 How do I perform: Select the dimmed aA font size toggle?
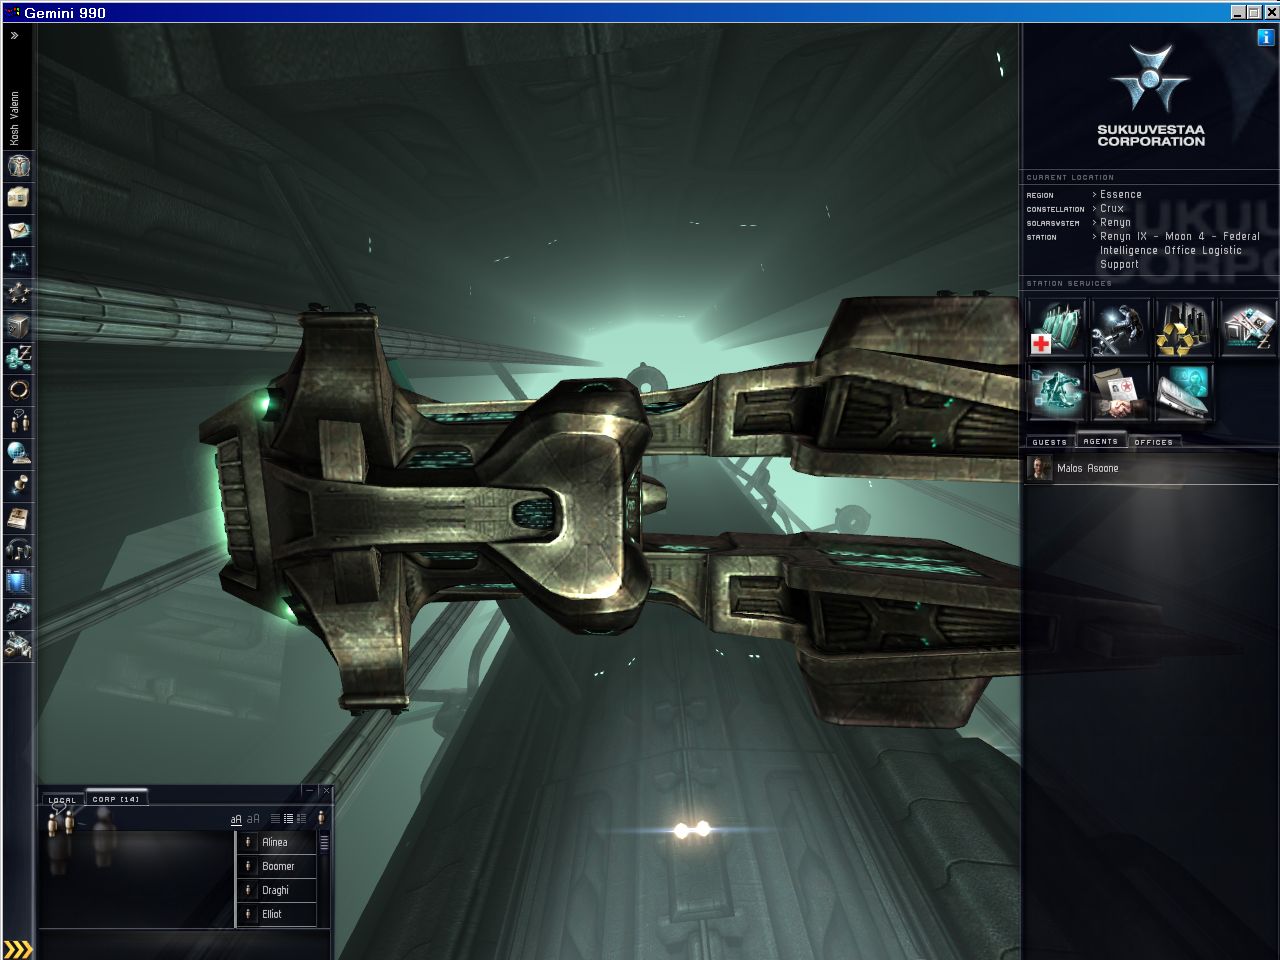(x=253, y=819)
